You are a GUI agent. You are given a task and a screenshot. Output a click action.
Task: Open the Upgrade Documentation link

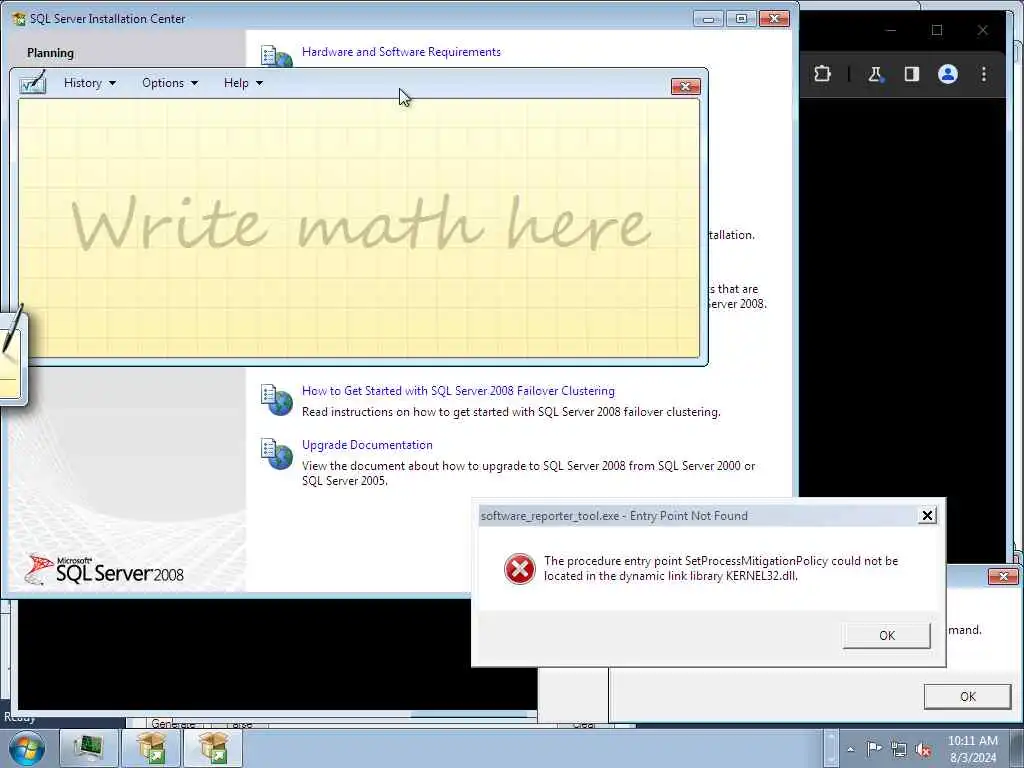[x=367, y=445]
